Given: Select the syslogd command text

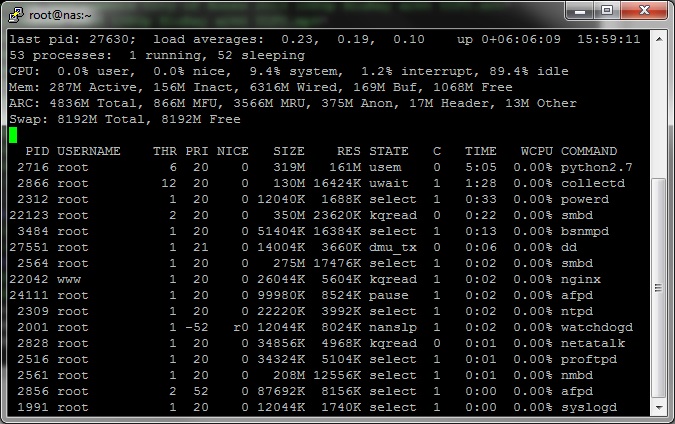Looking at the screenshot, I should coord(589,407).
